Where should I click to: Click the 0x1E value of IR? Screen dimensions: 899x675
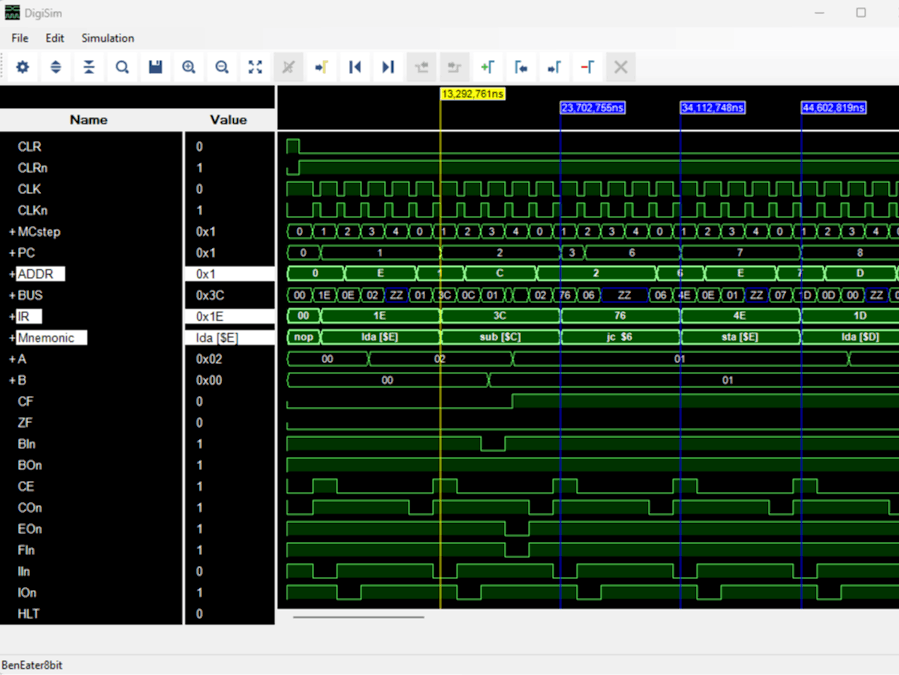[x=210, y=317]
